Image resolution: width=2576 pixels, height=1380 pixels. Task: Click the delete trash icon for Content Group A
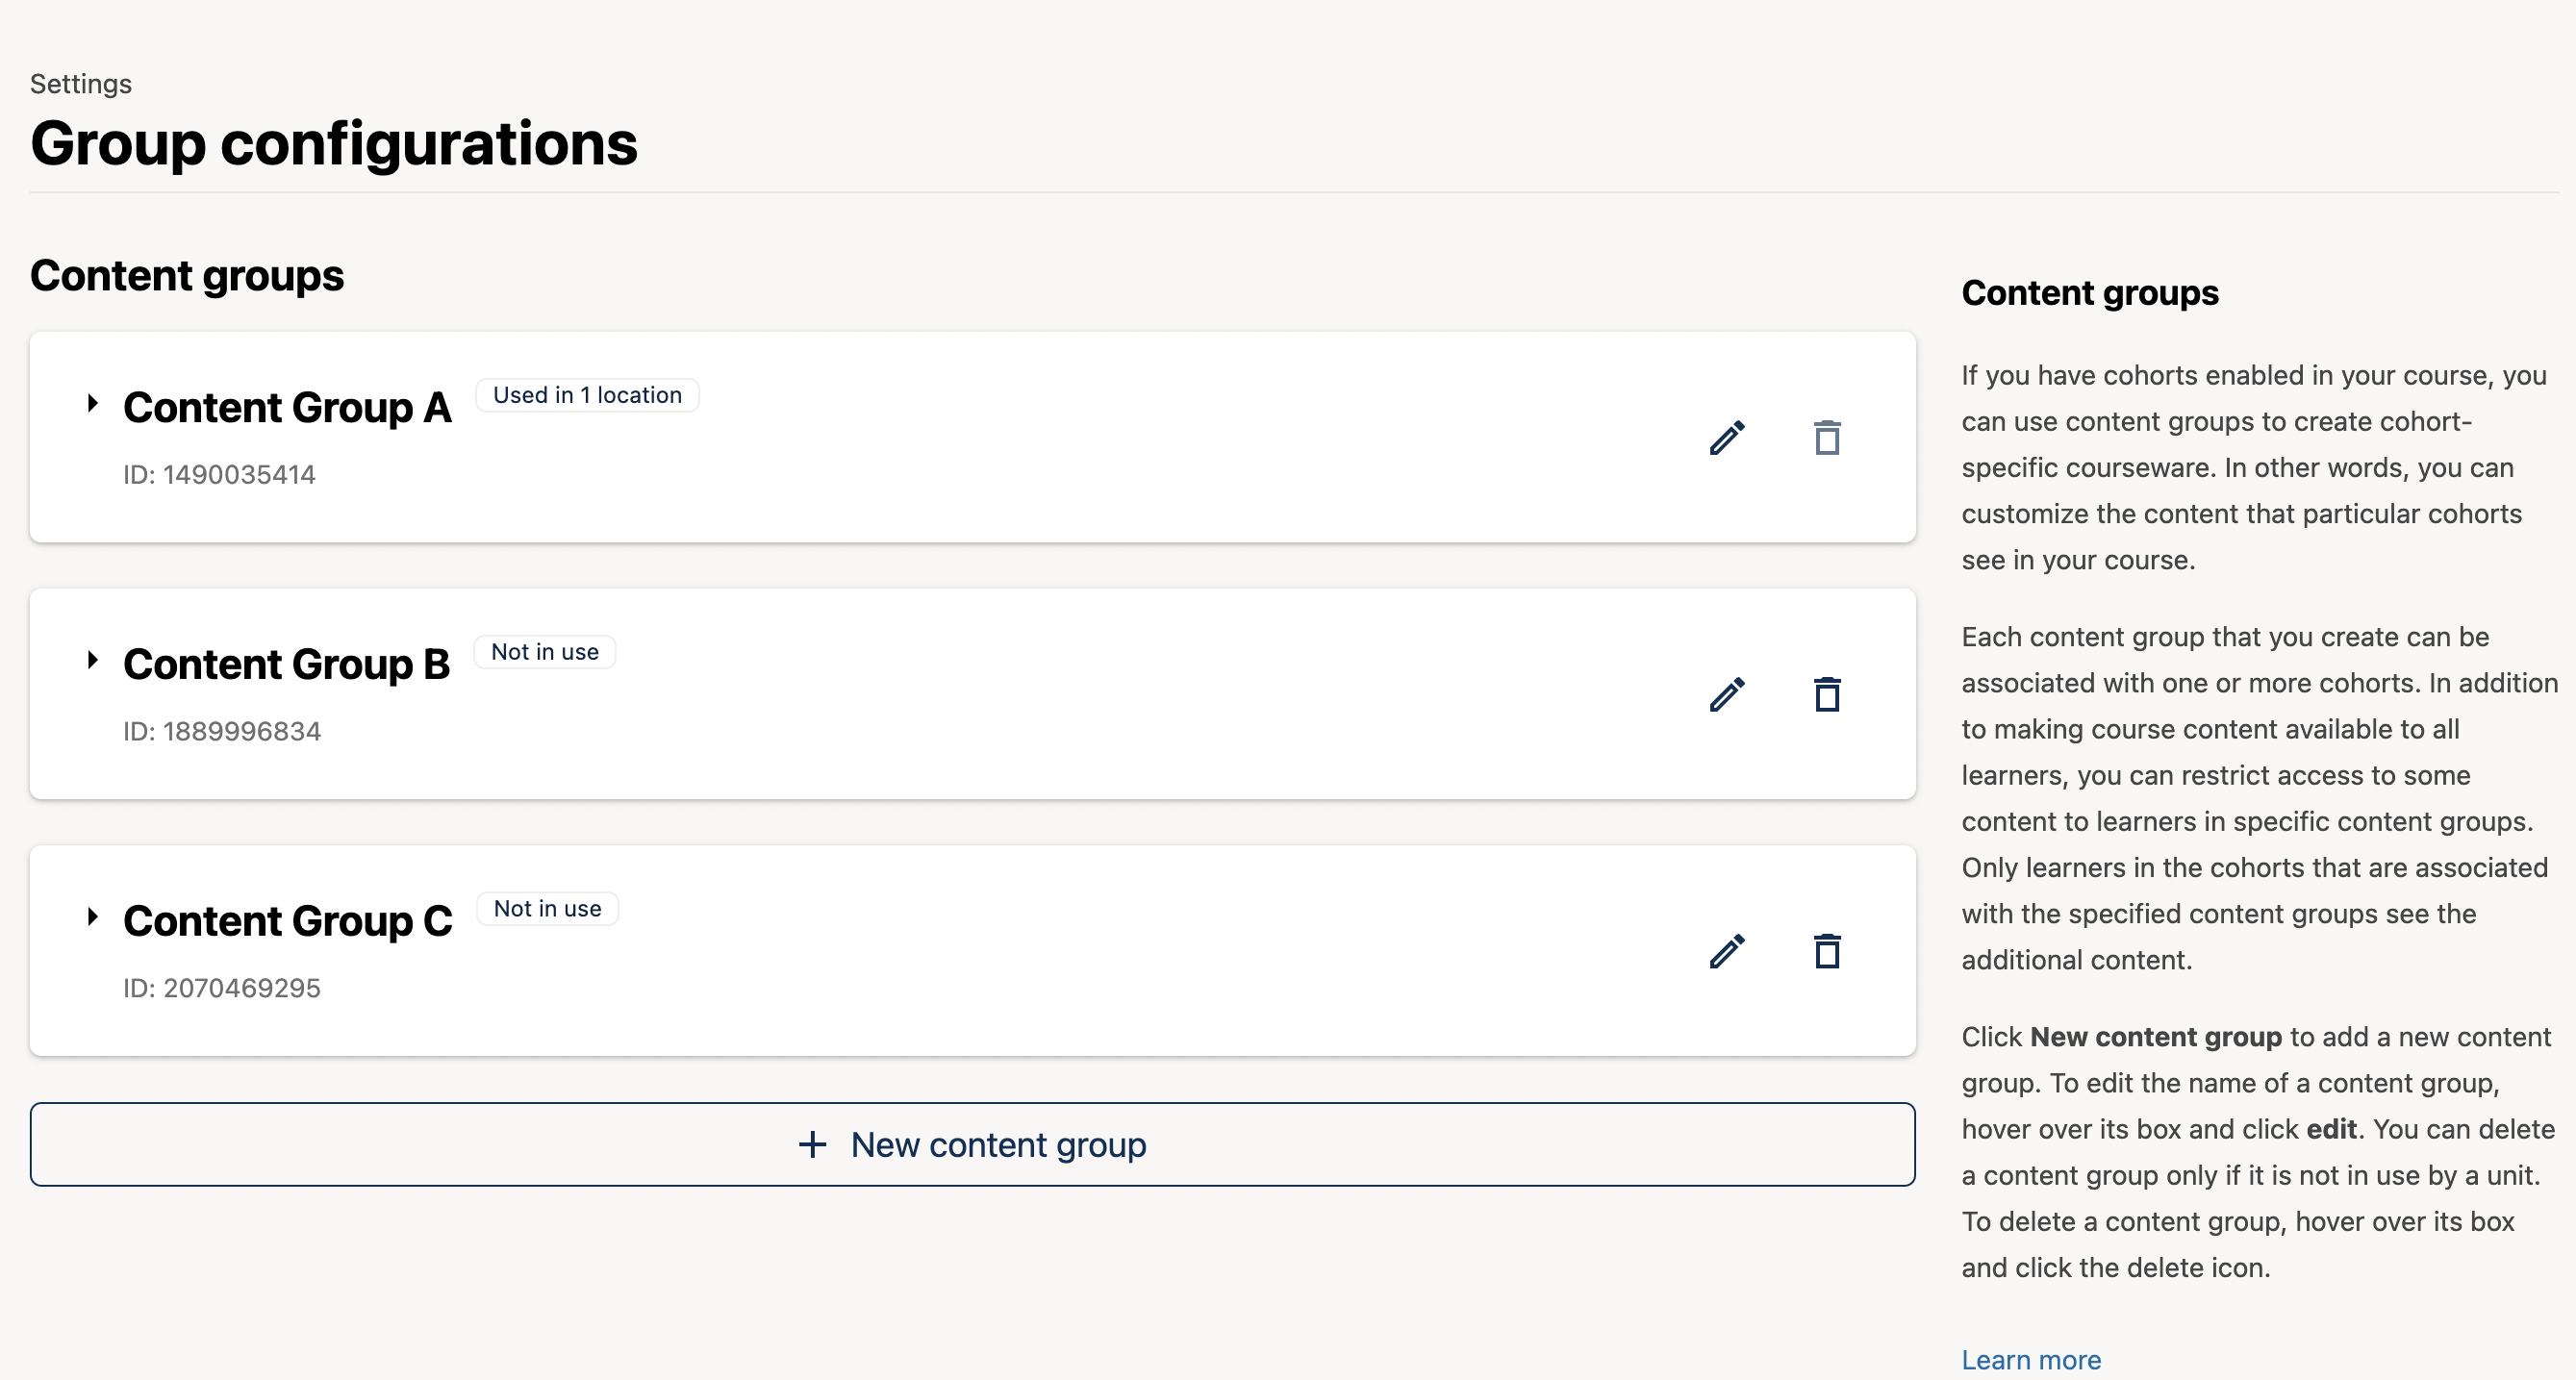[x=1828, y=437]
